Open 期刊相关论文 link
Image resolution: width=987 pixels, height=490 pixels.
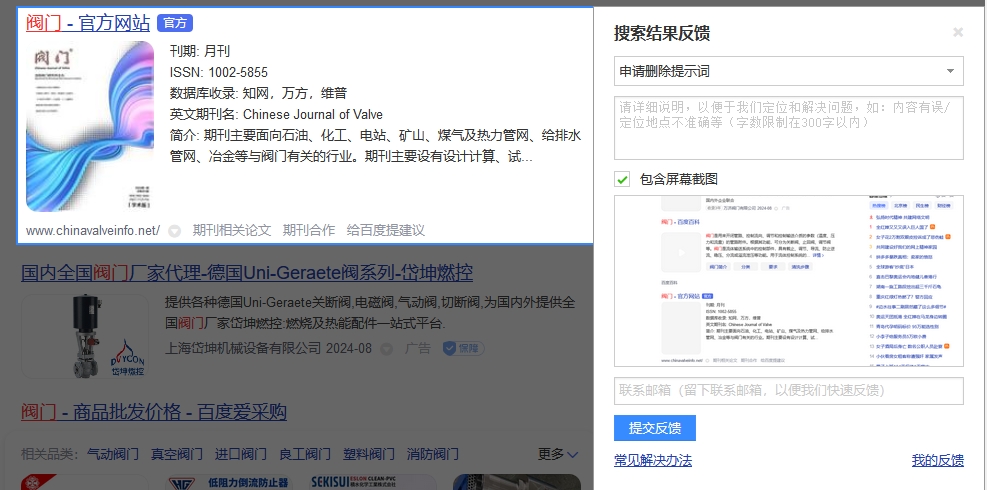232,231
